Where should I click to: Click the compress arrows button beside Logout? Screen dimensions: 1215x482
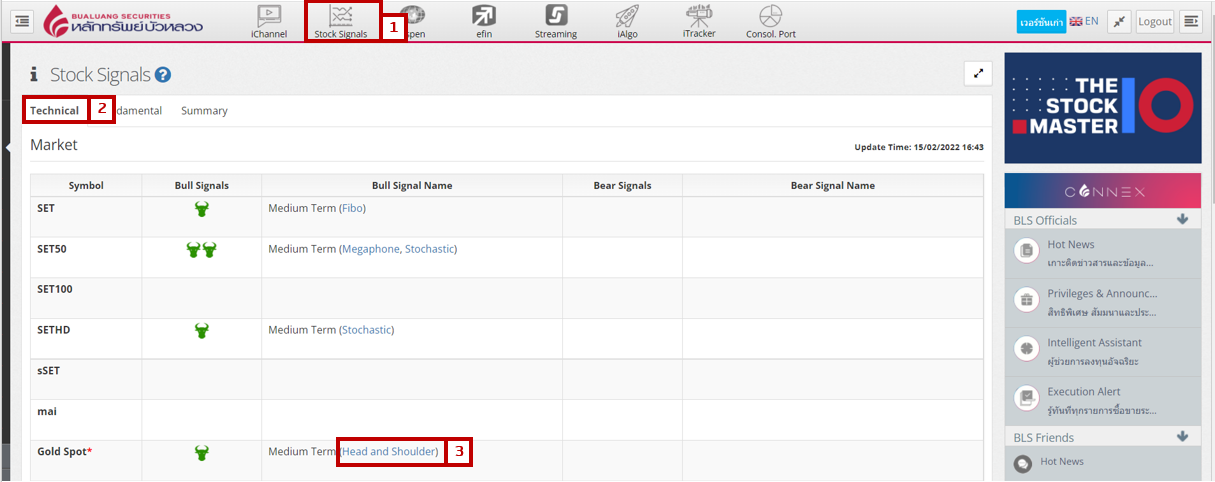click(1118, 21)
